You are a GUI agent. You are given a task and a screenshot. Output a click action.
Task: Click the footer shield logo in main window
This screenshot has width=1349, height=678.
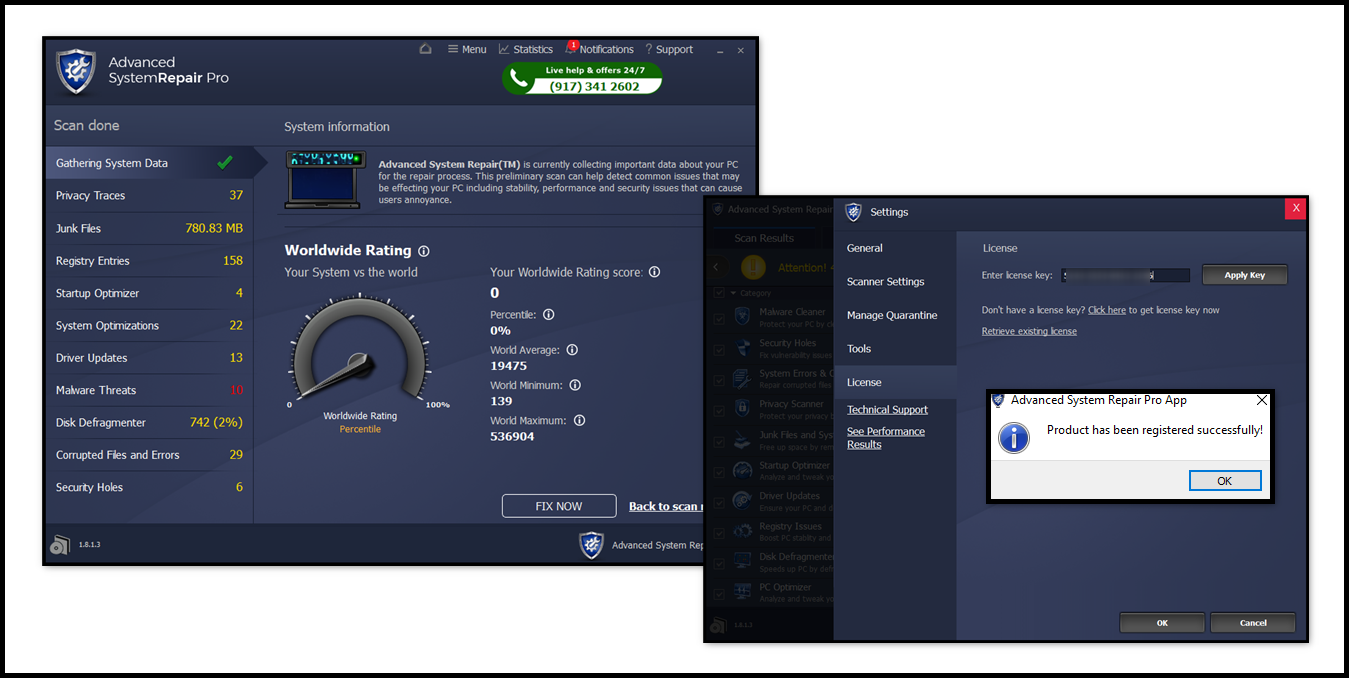(592, 545)
